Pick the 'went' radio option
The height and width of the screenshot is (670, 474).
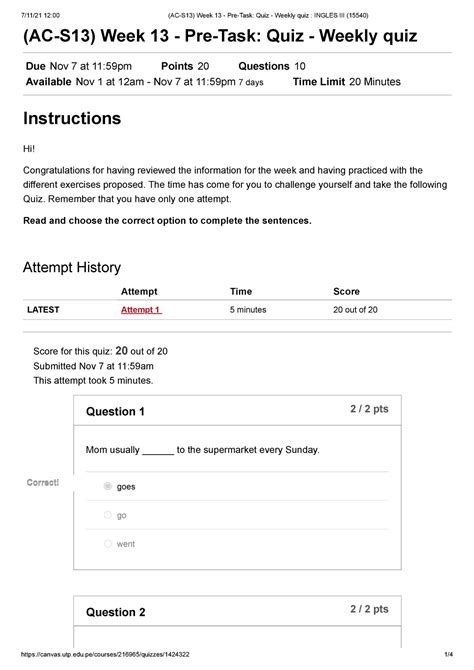108,544
